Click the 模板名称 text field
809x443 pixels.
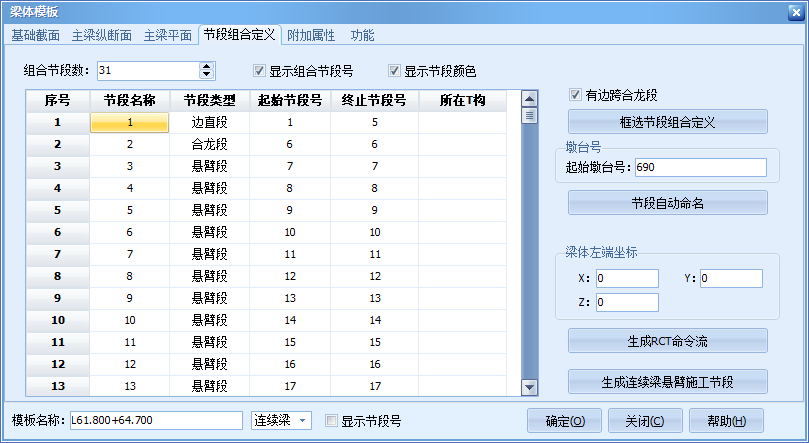(x=155, y=421)
